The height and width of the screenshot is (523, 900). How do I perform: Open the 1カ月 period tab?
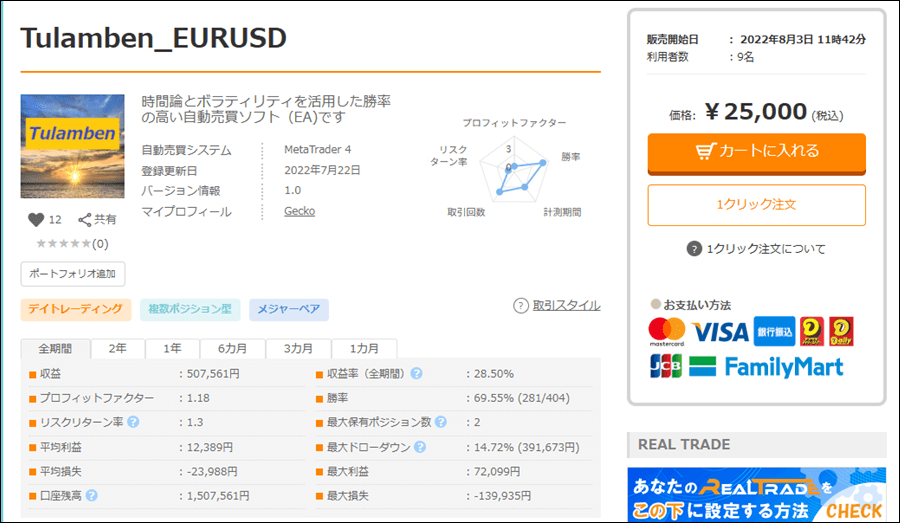364,349
